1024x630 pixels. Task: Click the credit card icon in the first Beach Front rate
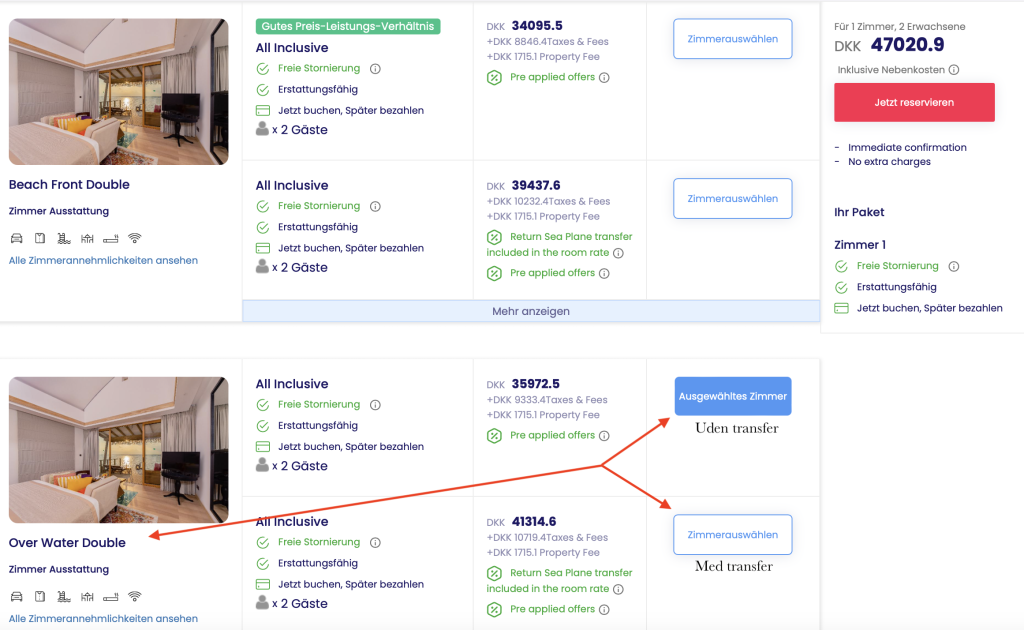coord(263,110)
